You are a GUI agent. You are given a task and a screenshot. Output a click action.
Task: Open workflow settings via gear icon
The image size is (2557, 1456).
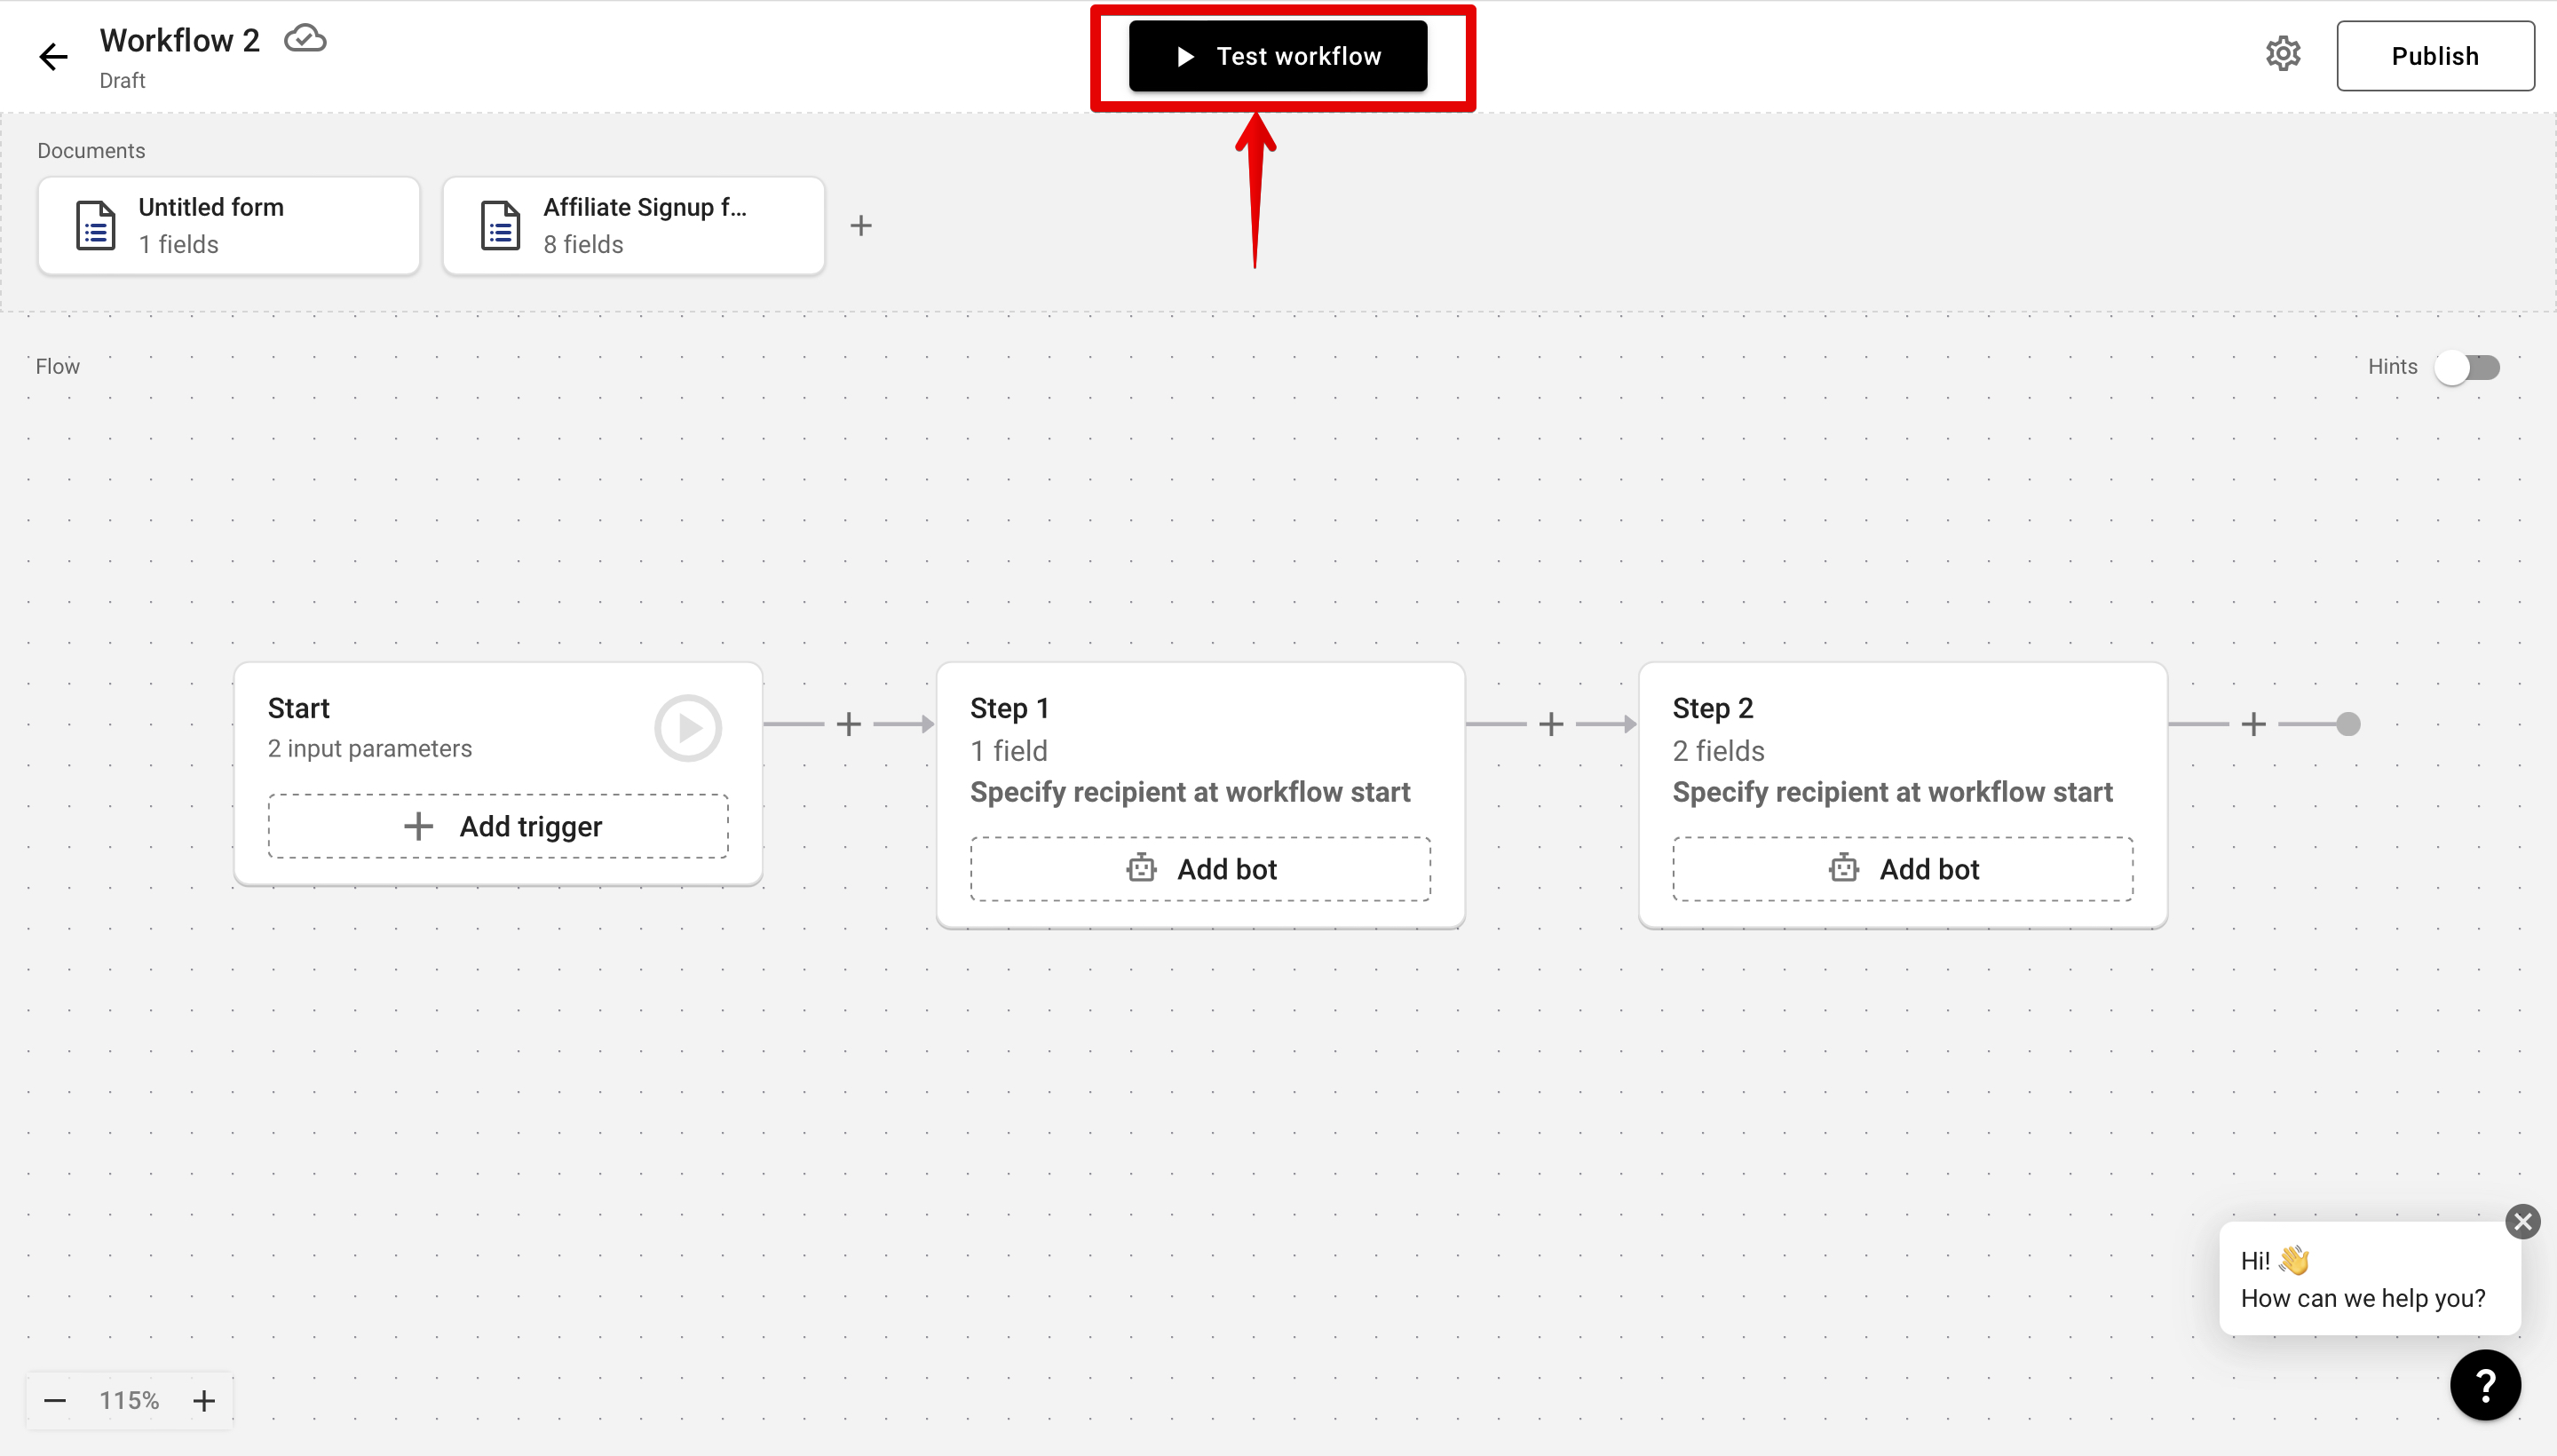2284,54
